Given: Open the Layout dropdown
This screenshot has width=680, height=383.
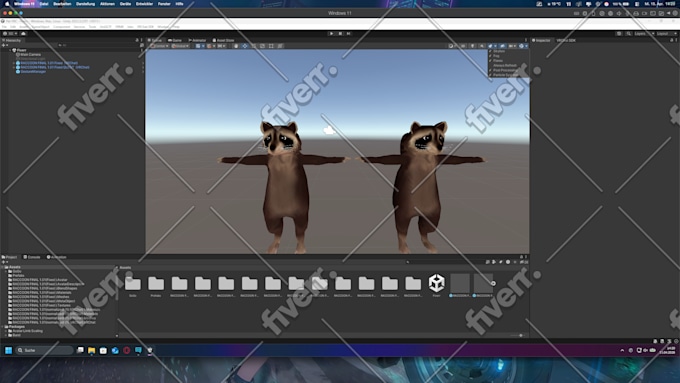Looking at the screenshot, I should click(x=666, y=33).
